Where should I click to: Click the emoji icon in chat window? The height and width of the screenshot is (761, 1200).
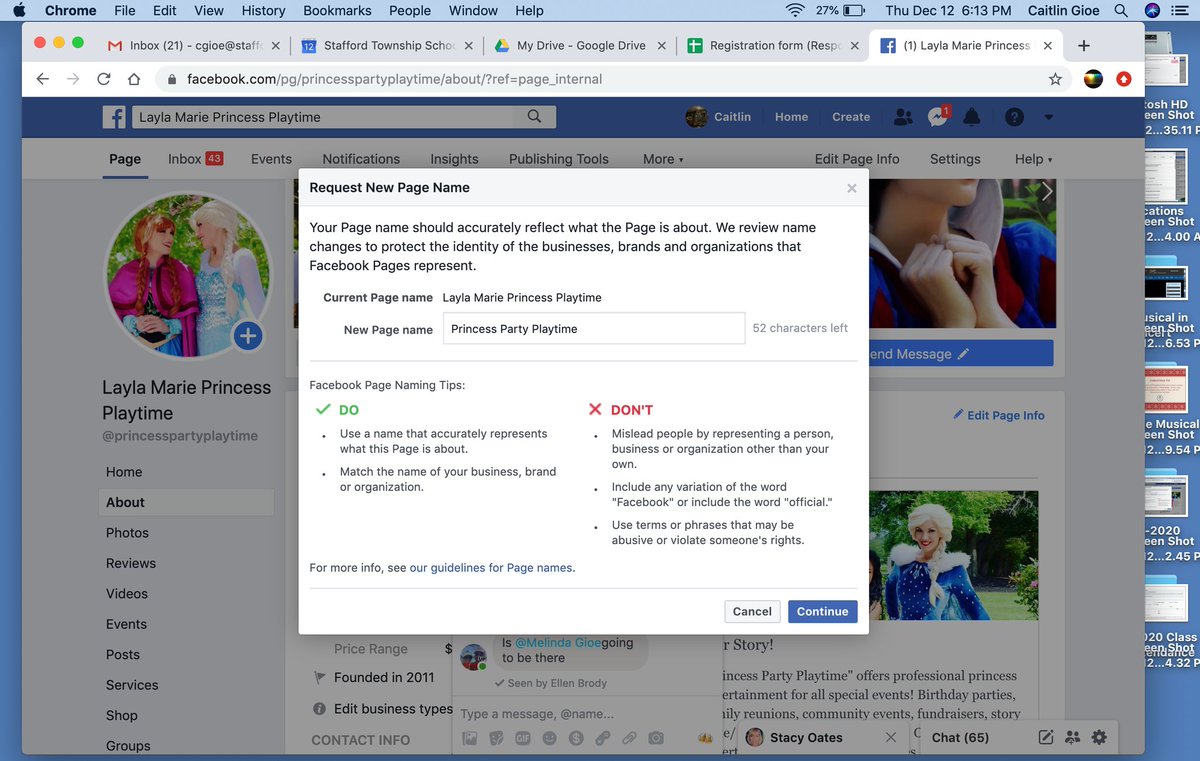(549, 738)
